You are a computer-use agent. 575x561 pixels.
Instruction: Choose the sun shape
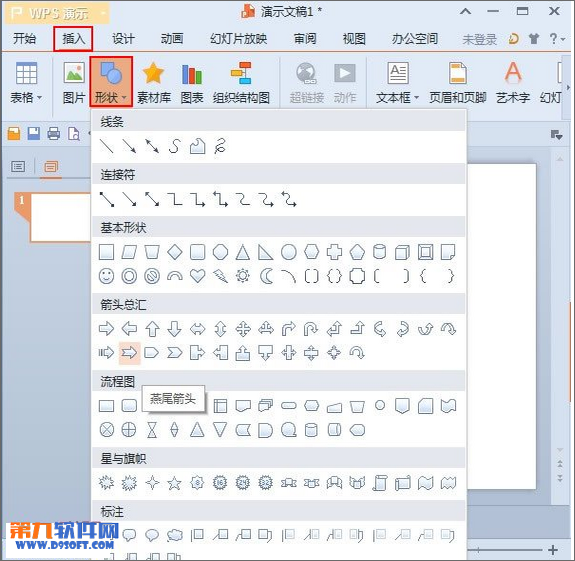pyautogui.click(x=243, y=276)
